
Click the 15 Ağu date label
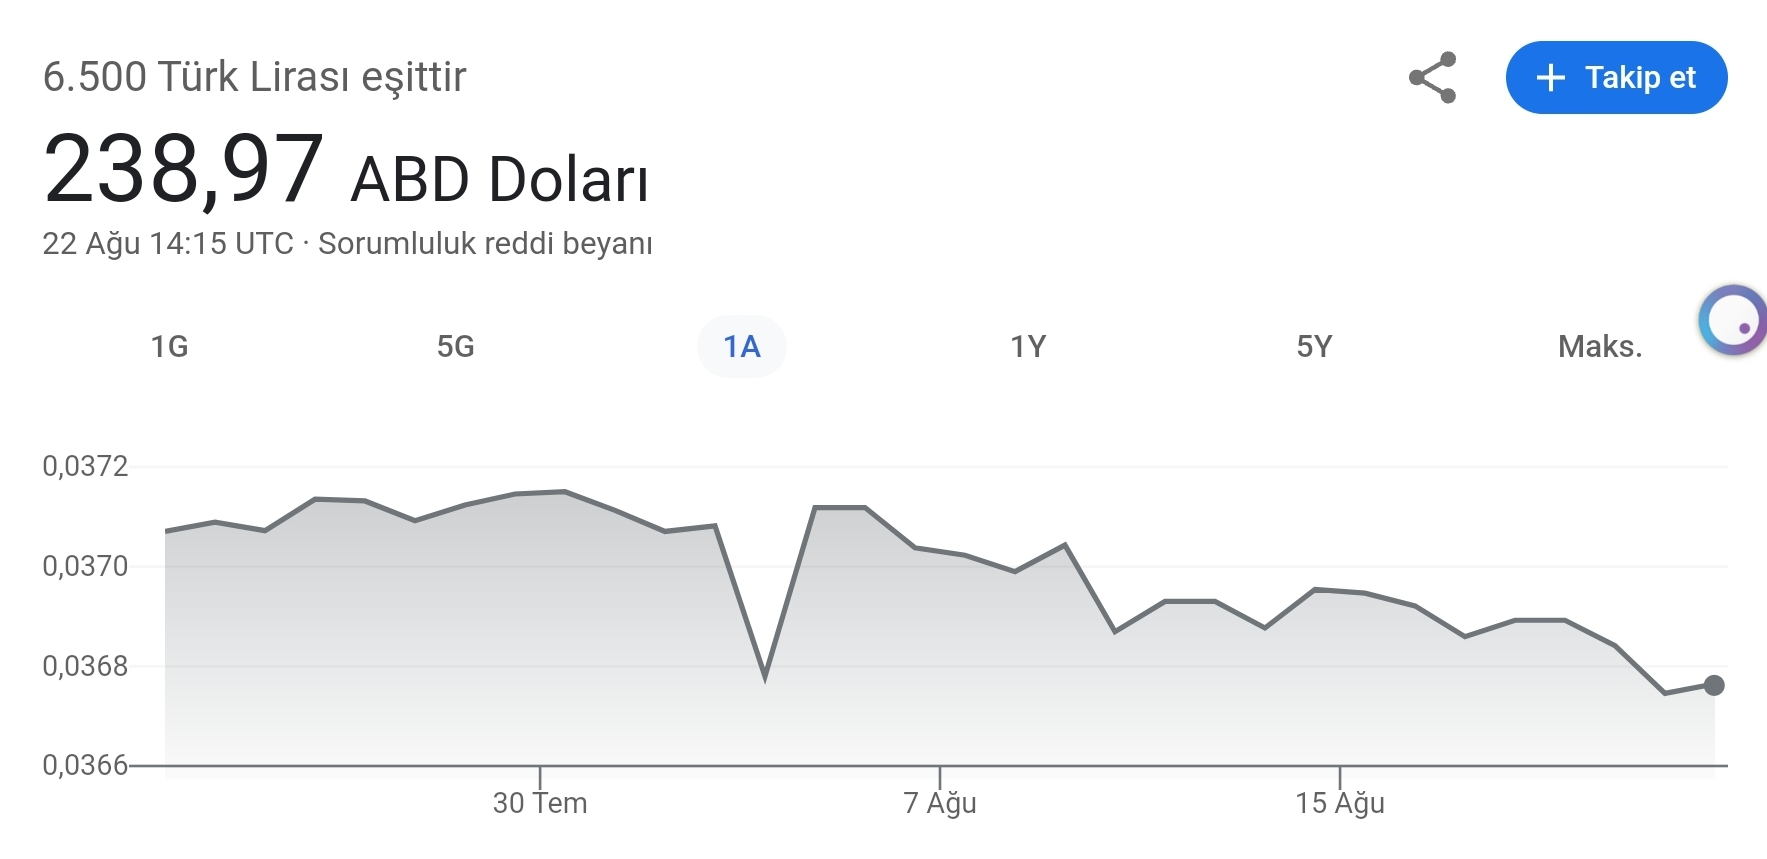(1339, 803)
